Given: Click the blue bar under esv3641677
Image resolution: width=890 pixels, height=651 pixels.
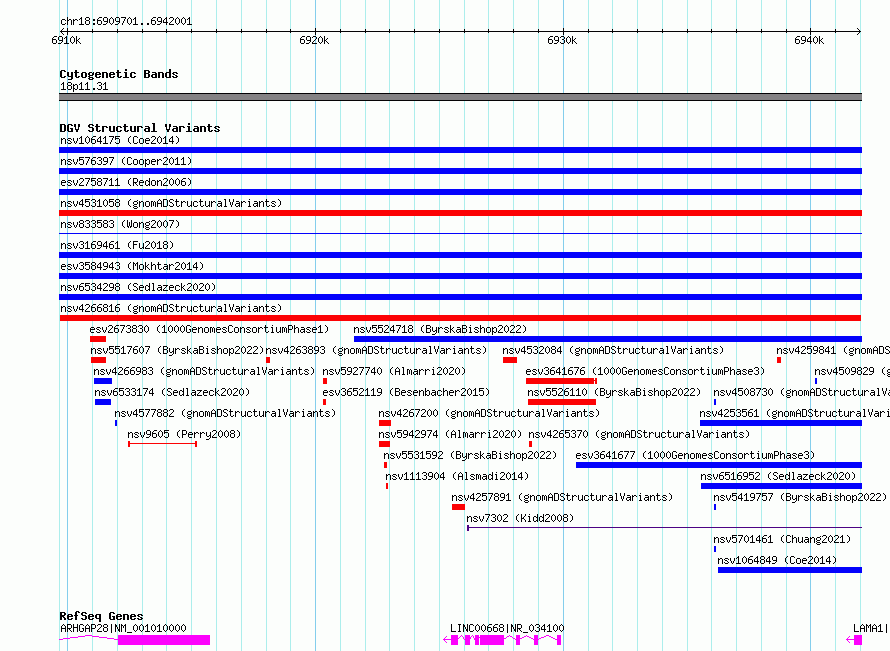Looking at the screenshot, I should coord(719,465).
